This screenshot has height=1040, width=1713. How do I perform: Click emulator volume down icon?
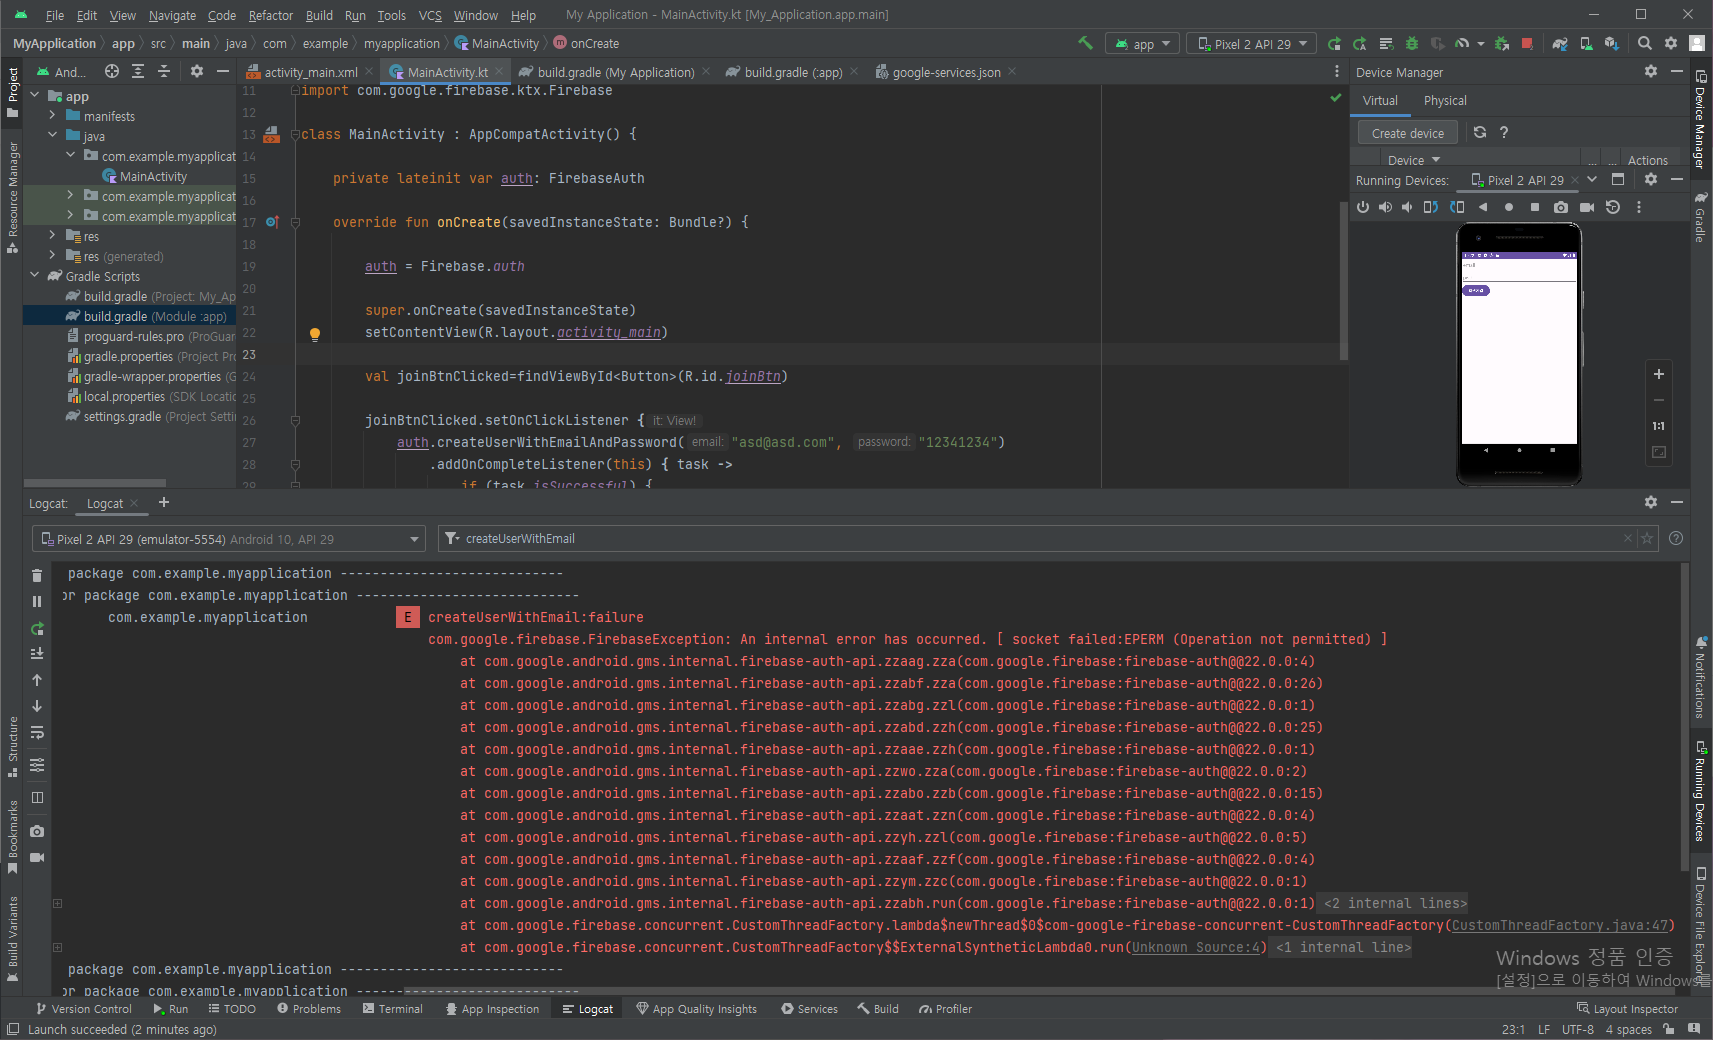pyautogui.click(x=1407, y=207)
